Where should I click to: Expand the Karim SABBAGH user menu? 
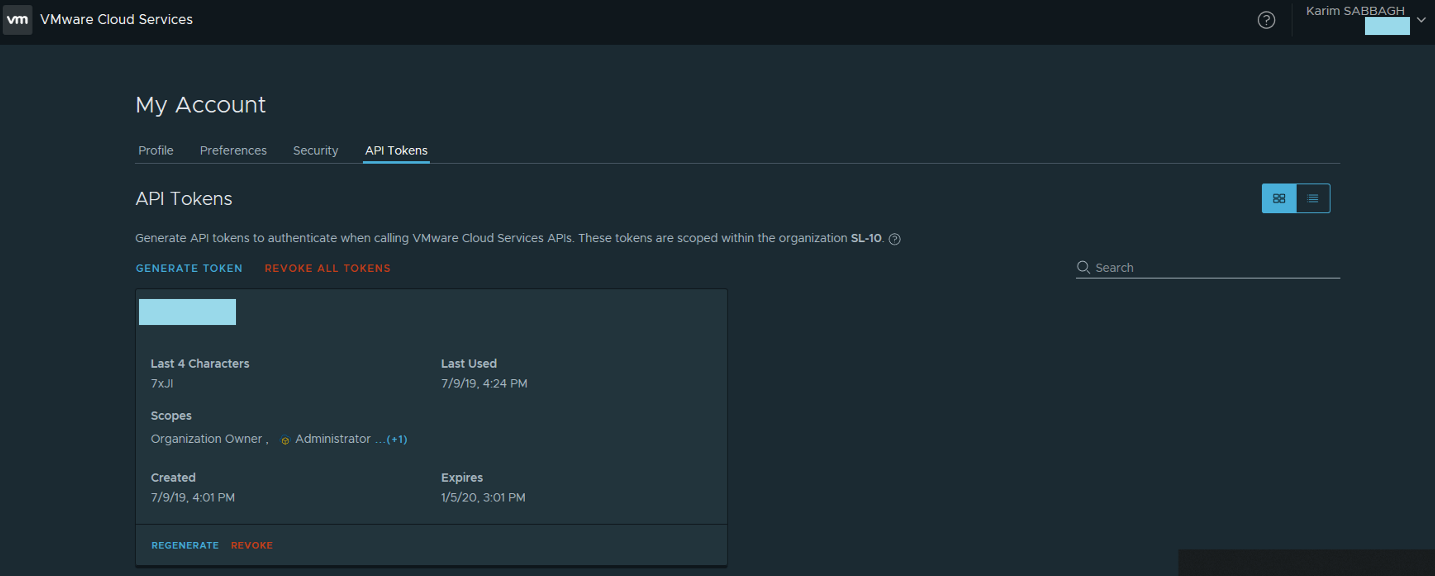[x=1421, y=19]
